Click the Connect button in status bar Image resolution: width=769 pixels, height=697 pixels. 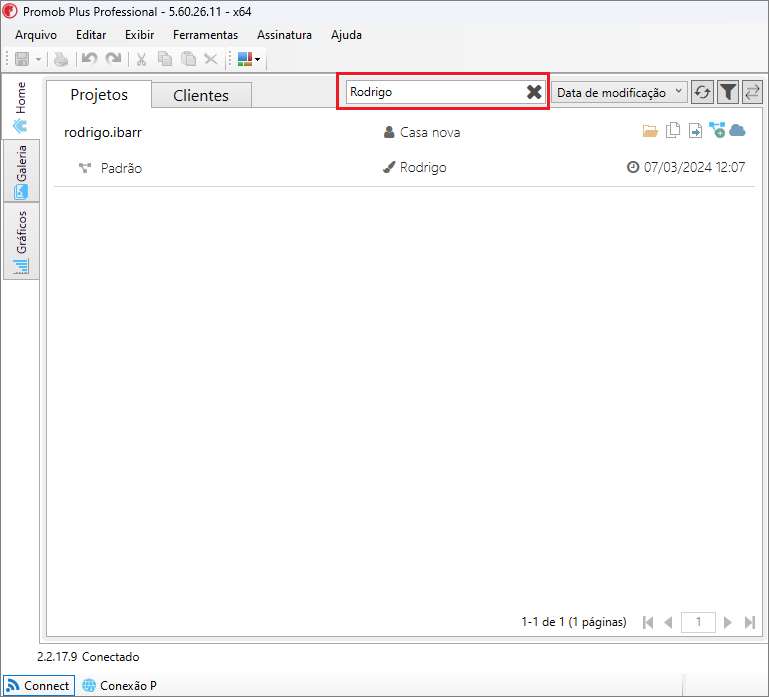(x=39, y=685)
